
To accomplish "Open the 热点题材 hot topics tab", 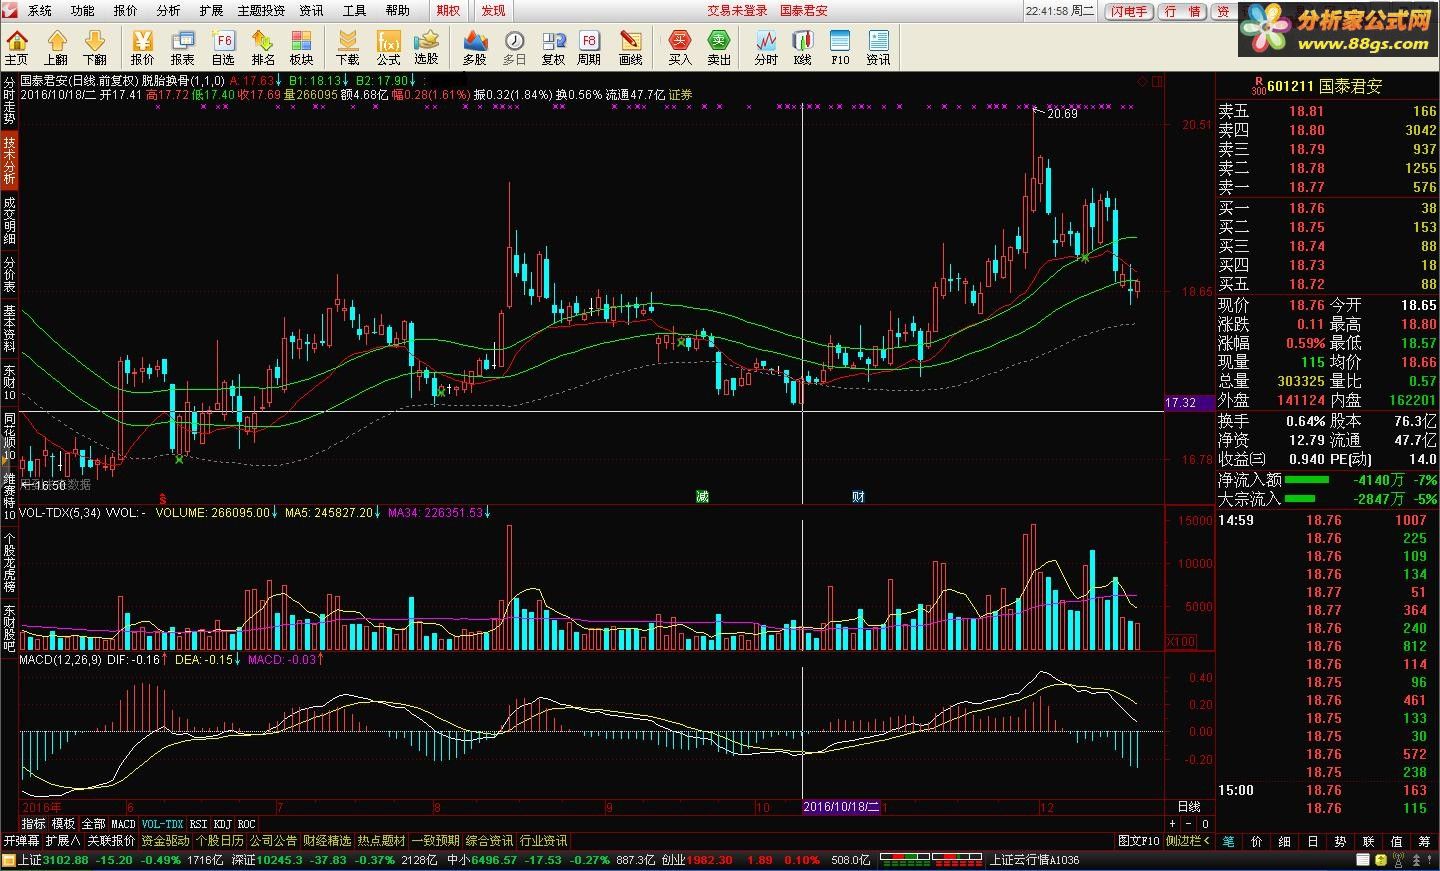I will pos(381,841).
